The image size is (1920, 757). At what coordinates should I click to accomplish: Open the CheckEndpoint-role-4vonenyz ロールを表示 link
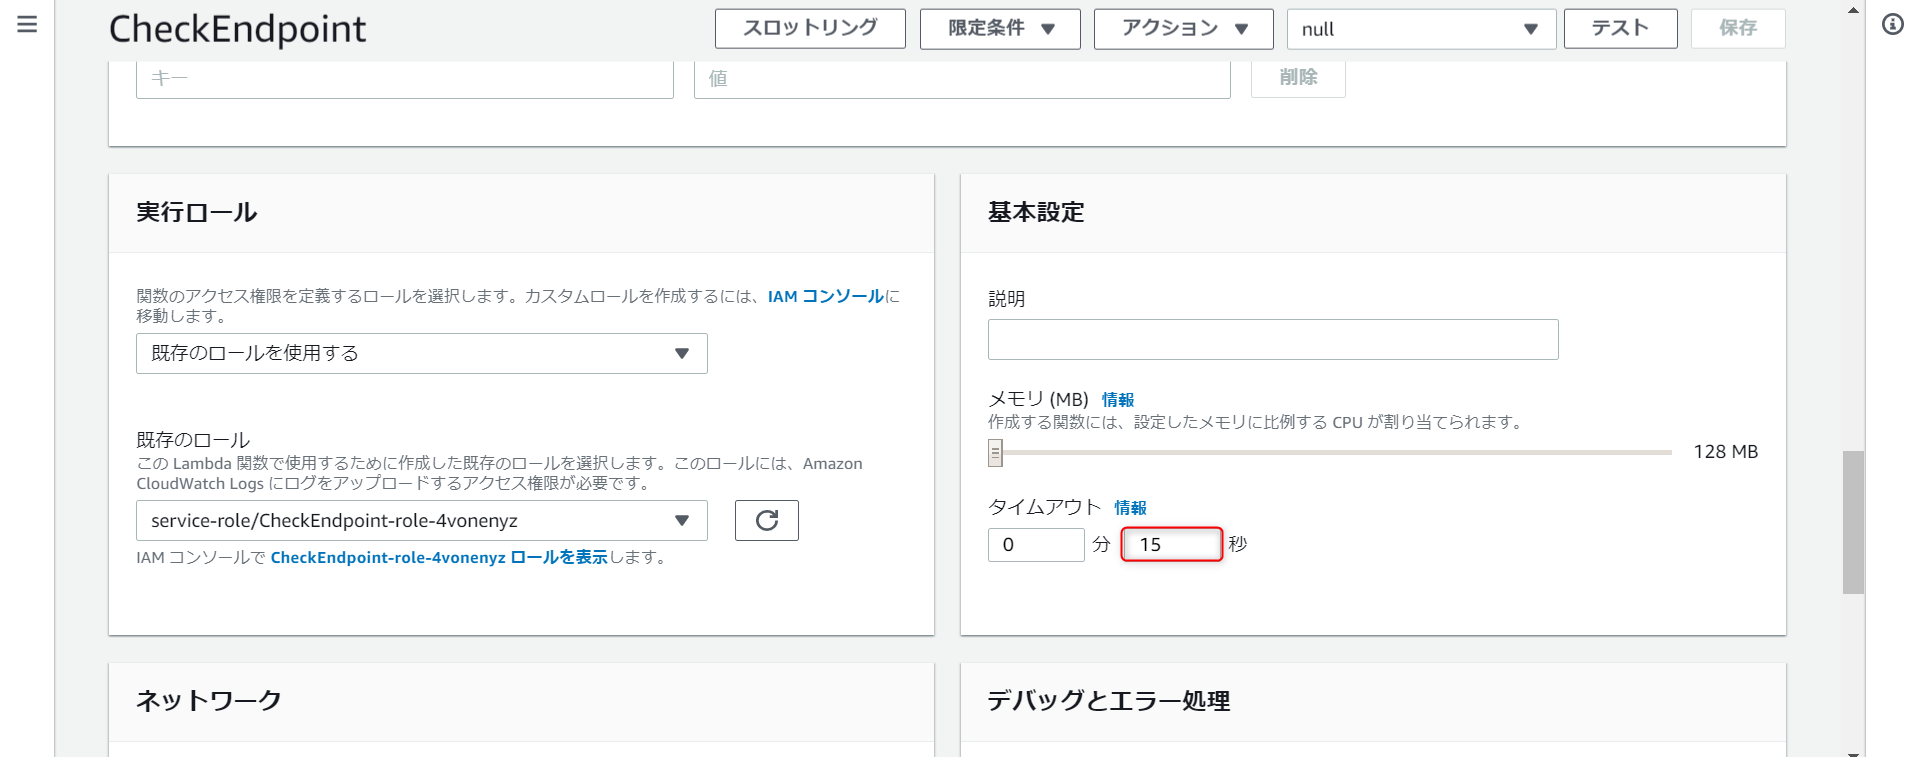click(439, 557)
